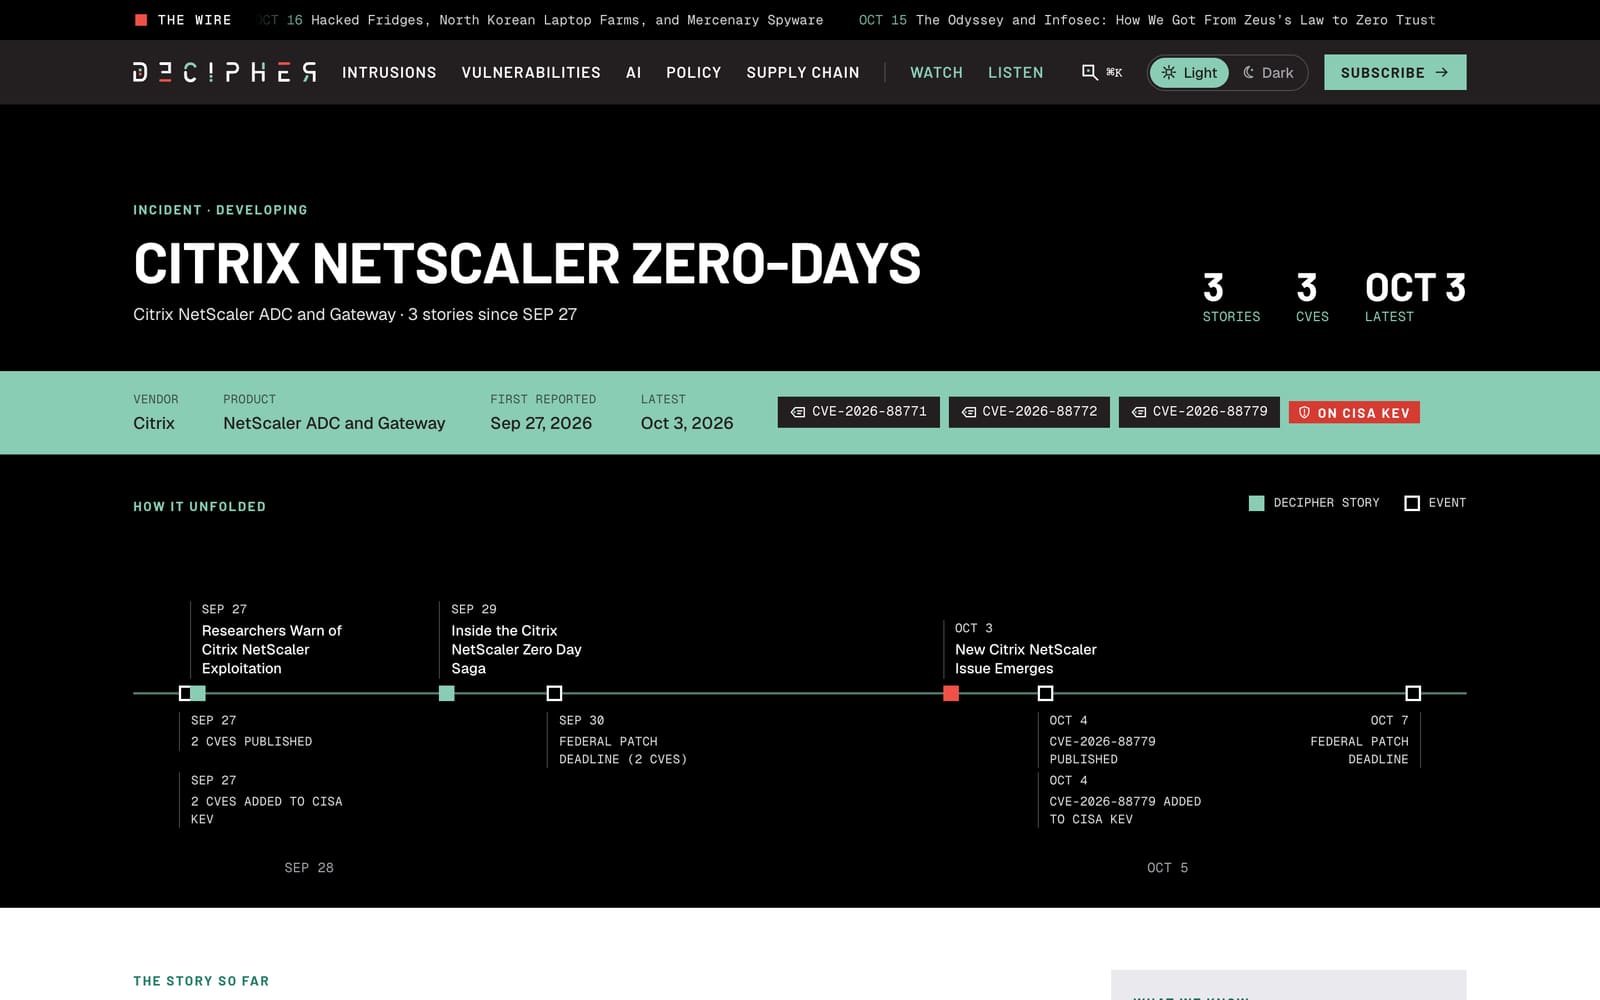Open the Watch link
Viewport: 1600px width, 1000px height.
coord(936,72)
